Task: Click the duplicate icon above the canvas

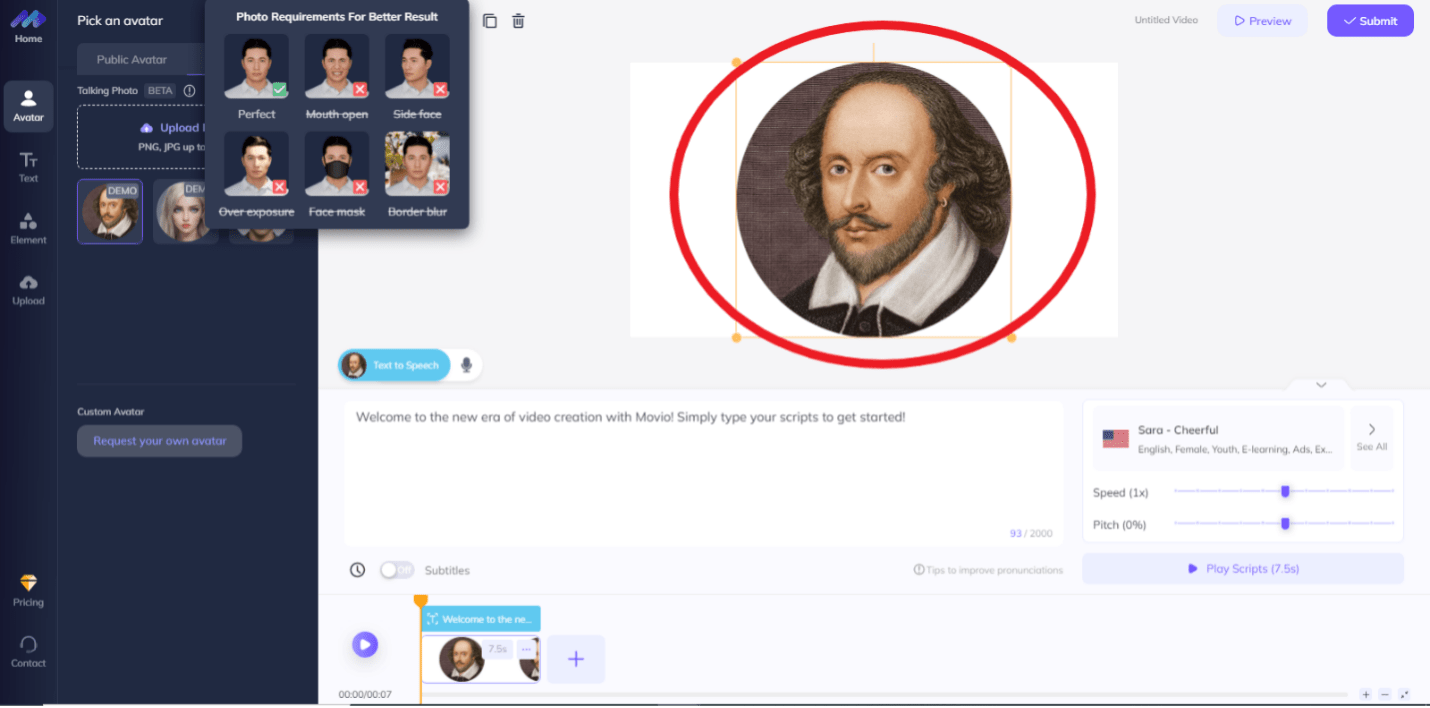Action: [x=489, y=21]
